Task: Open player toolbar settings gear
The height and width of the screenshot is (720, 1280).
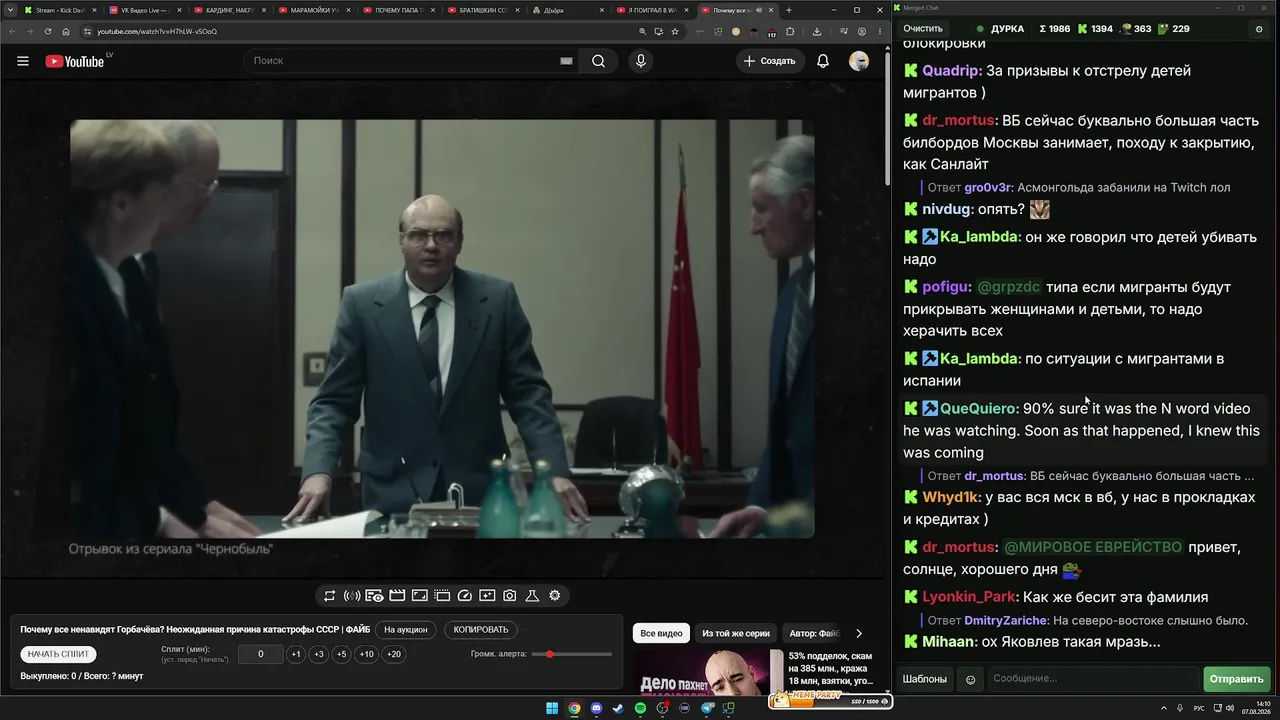Action: point(555,596)
